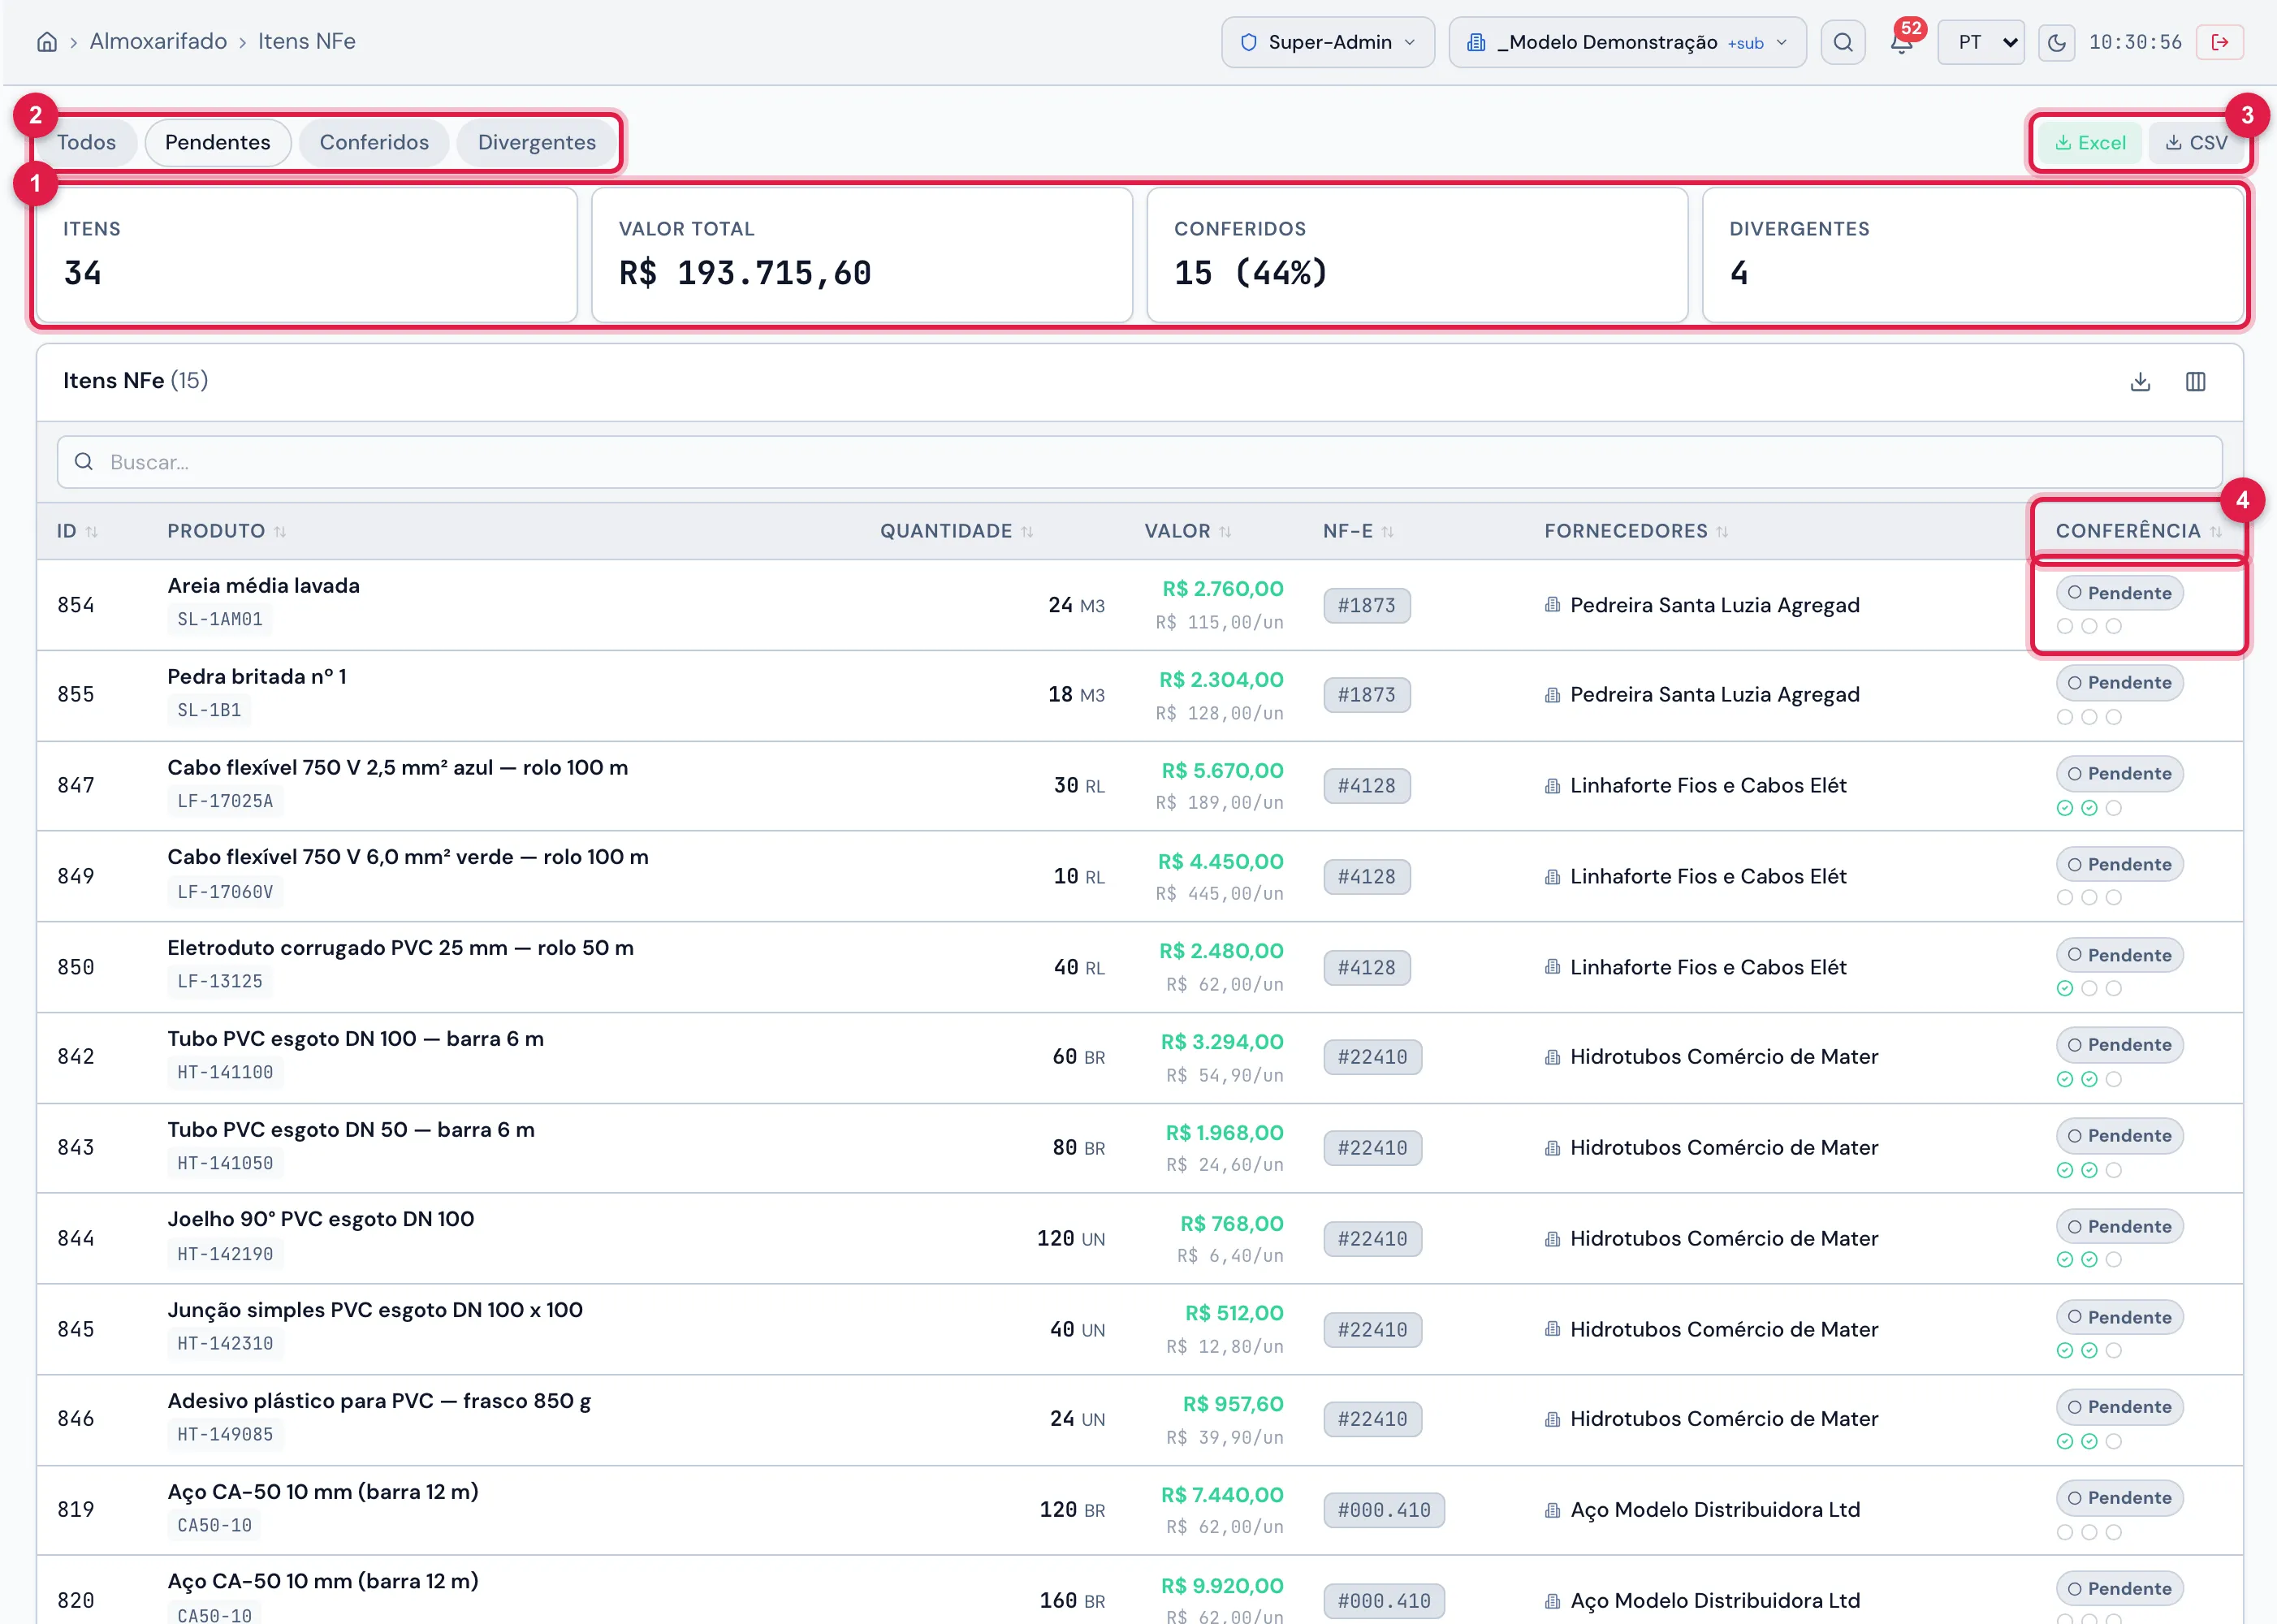The height and width of the screenshot is (1624, 2277).
Task: Open NF-e tag #1873 in row 854
Action: point(1366,605)
